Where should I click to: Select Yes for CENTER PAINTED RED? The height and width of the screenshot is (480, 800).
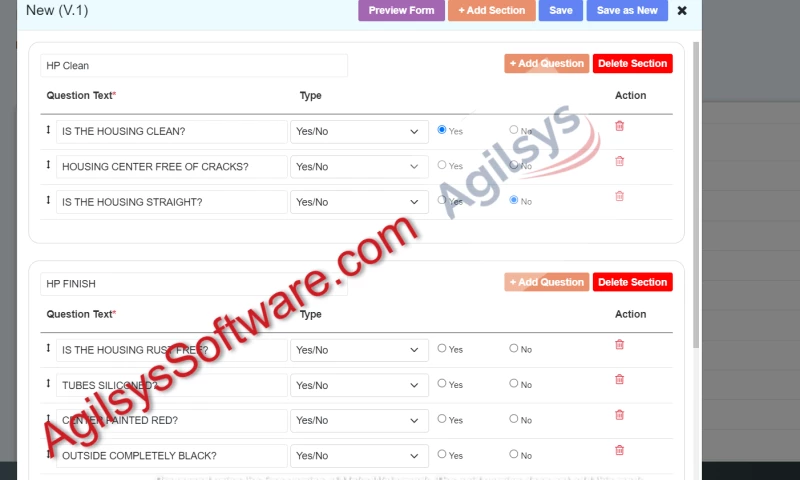pos(442,418)
